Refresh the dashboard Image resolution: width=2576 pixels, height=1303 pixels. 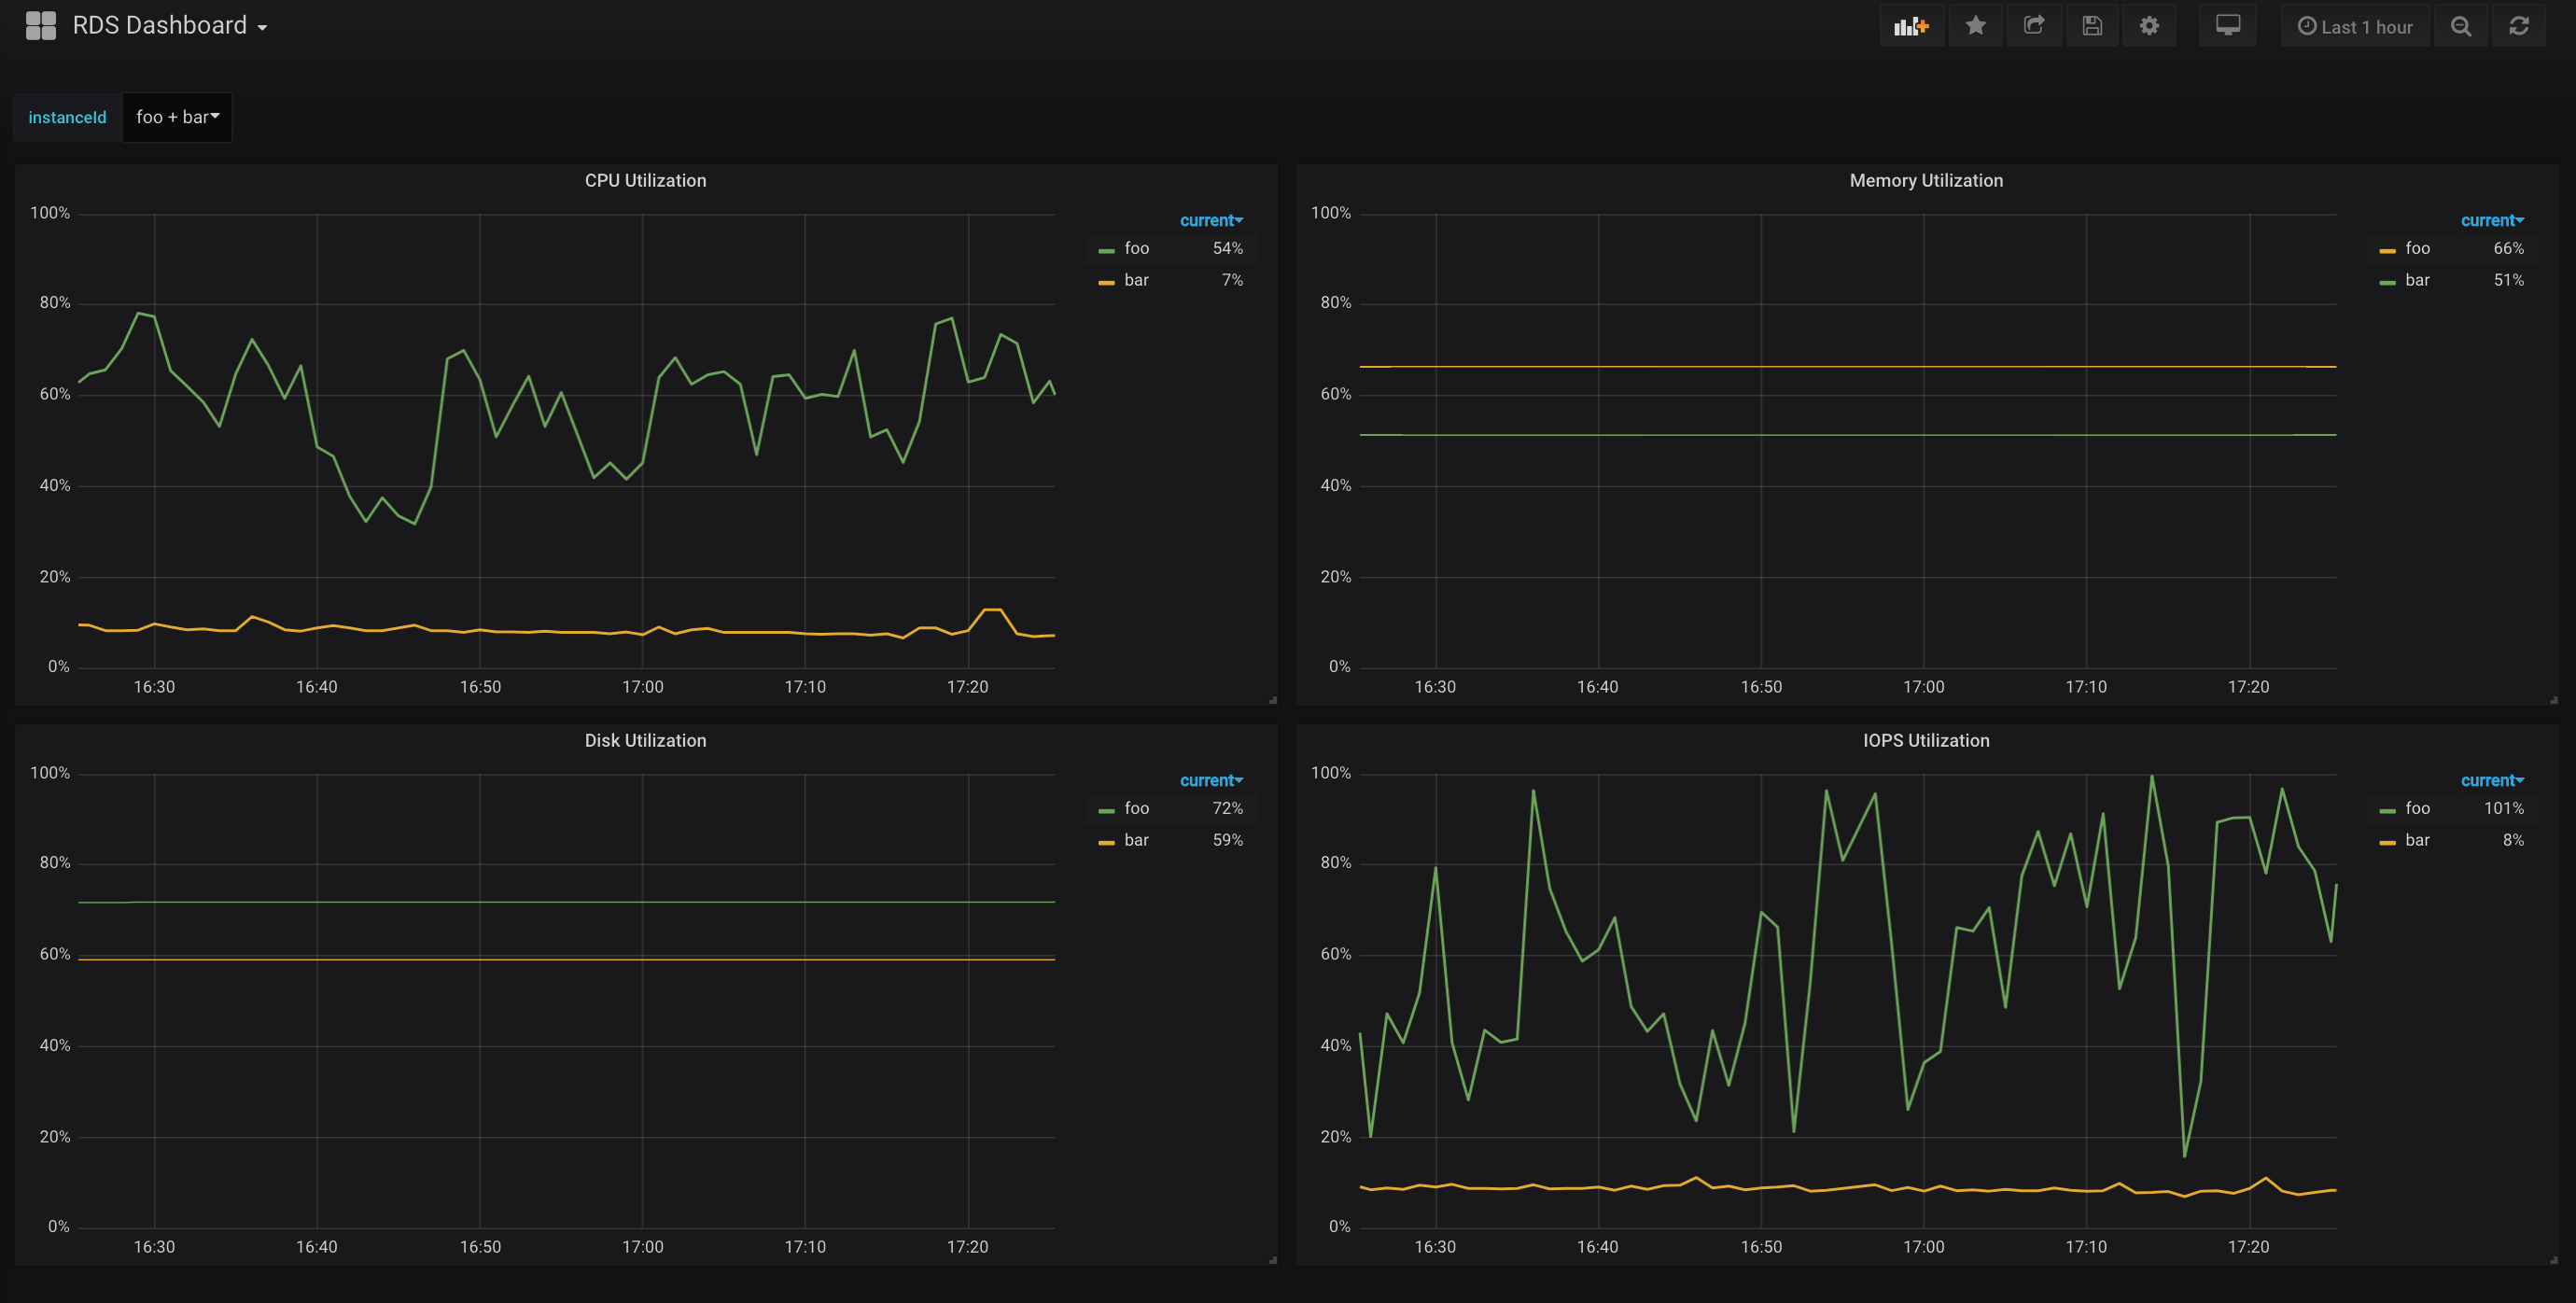(x=2518, y=26)
